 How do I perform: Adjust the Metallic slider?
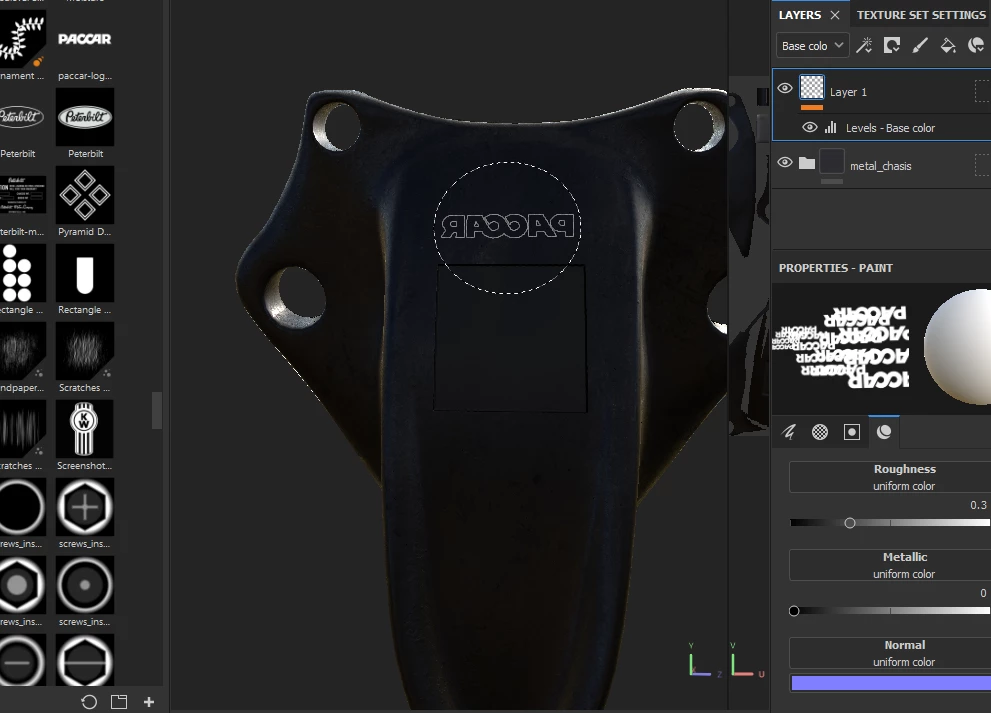tap(890, 611)
